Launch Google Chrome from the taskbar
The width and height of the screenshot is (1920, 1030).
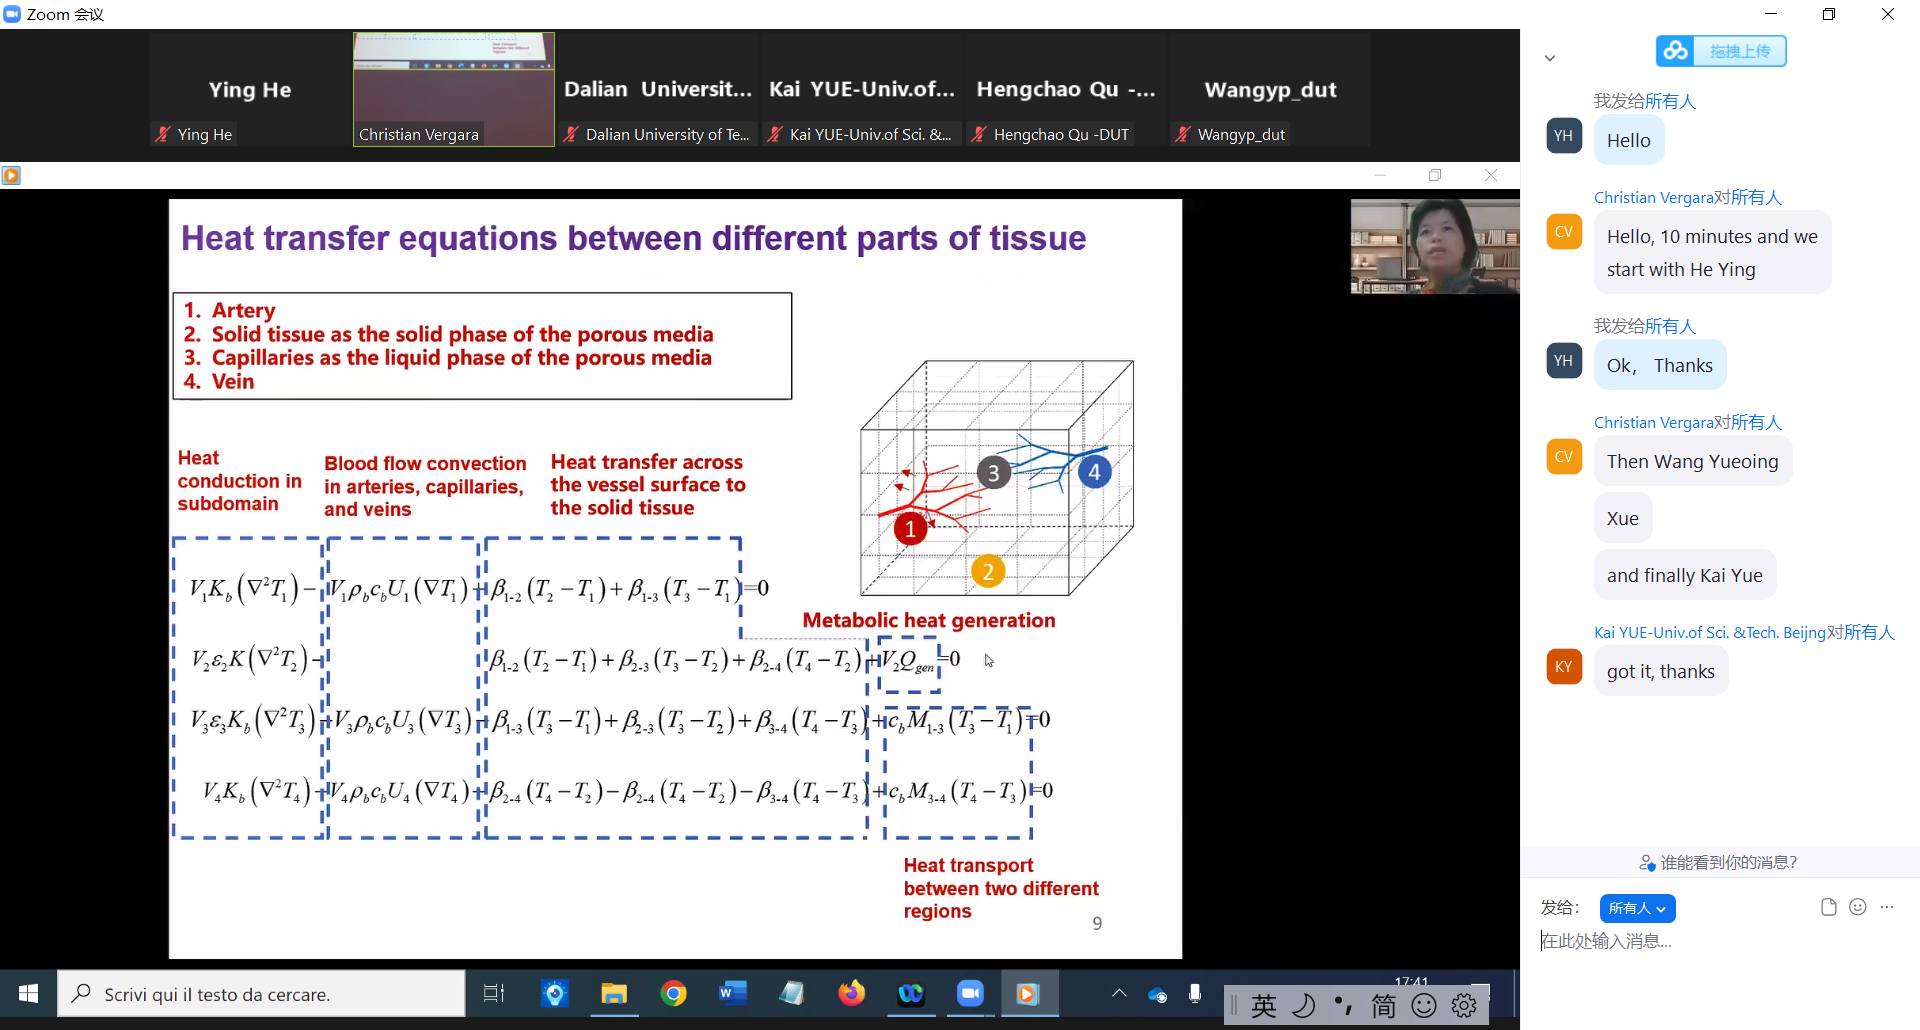[x=674, y=994]
